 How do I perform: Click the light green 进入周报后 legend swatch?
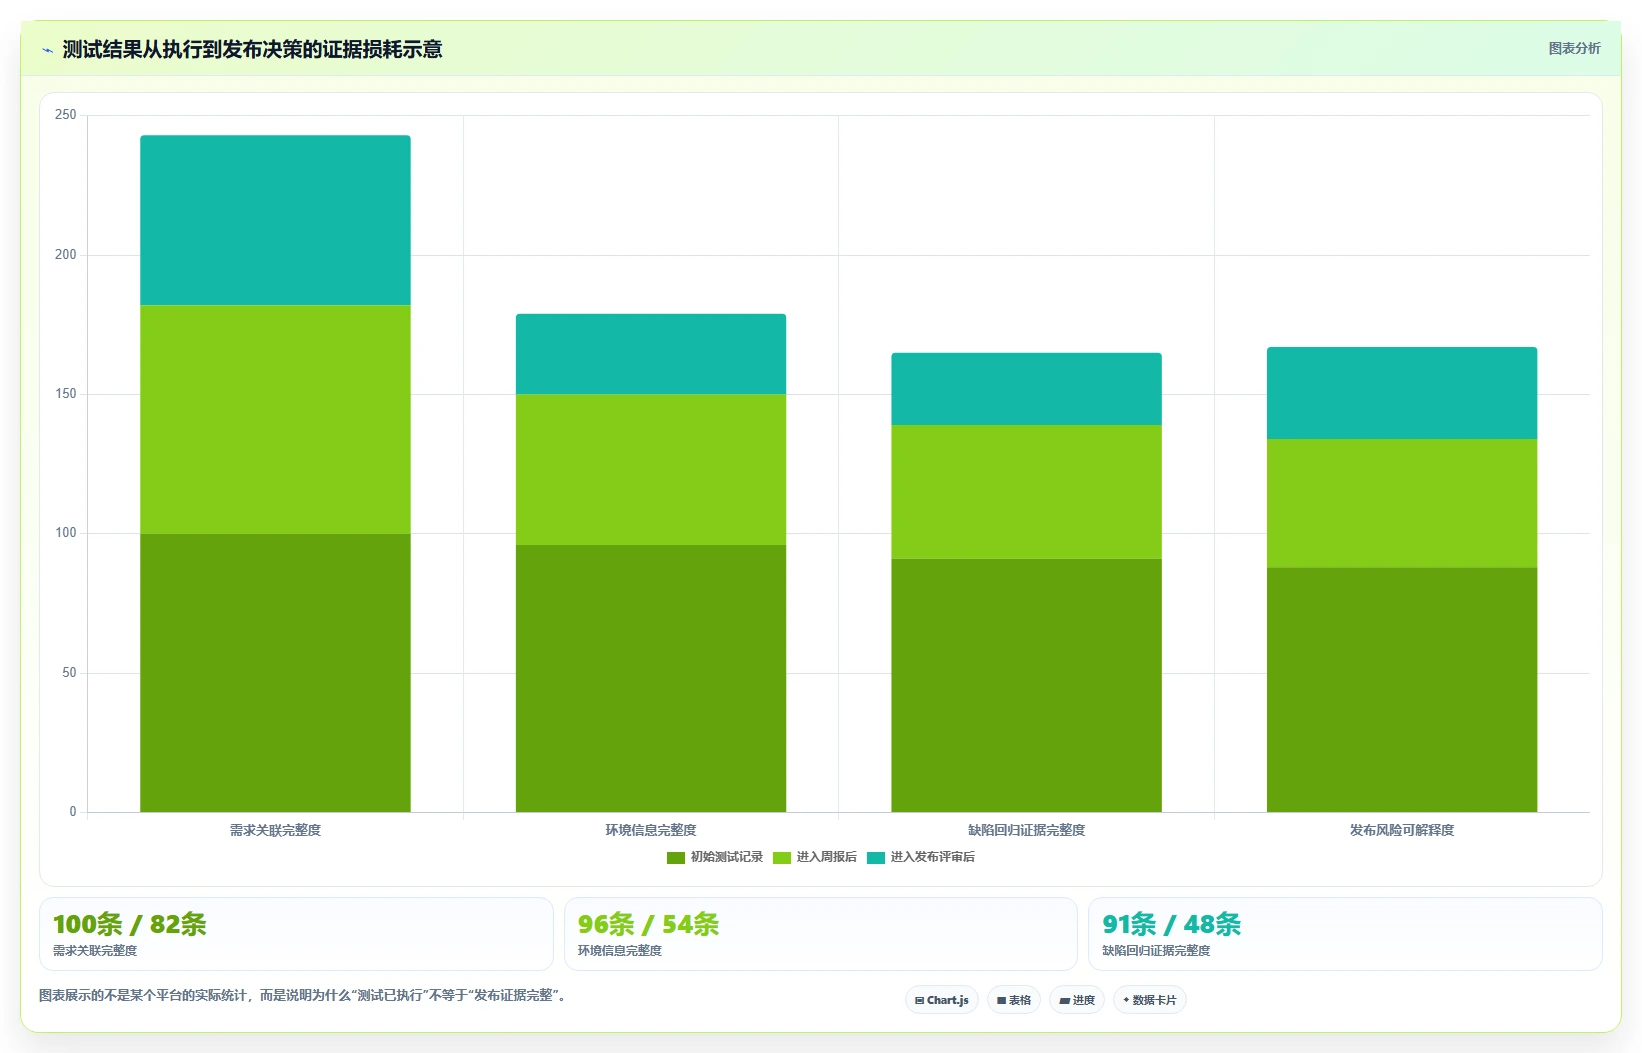pos(782,858)
